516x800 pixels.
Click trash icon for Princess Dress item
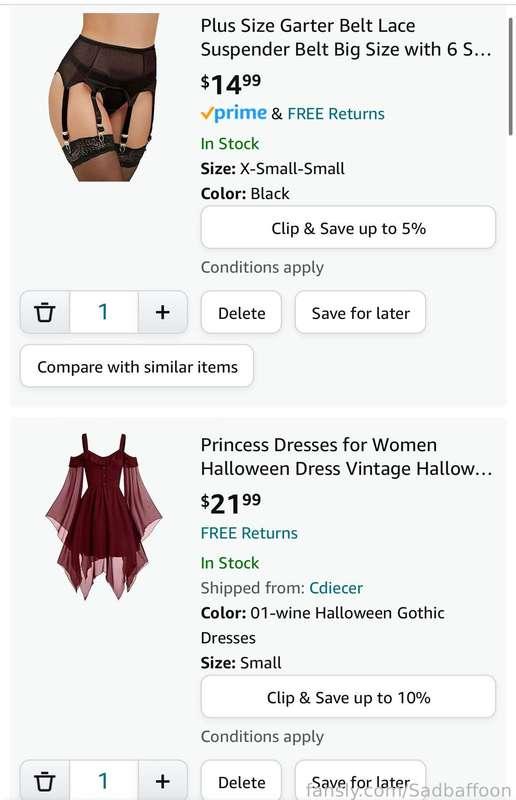[45, 781]
